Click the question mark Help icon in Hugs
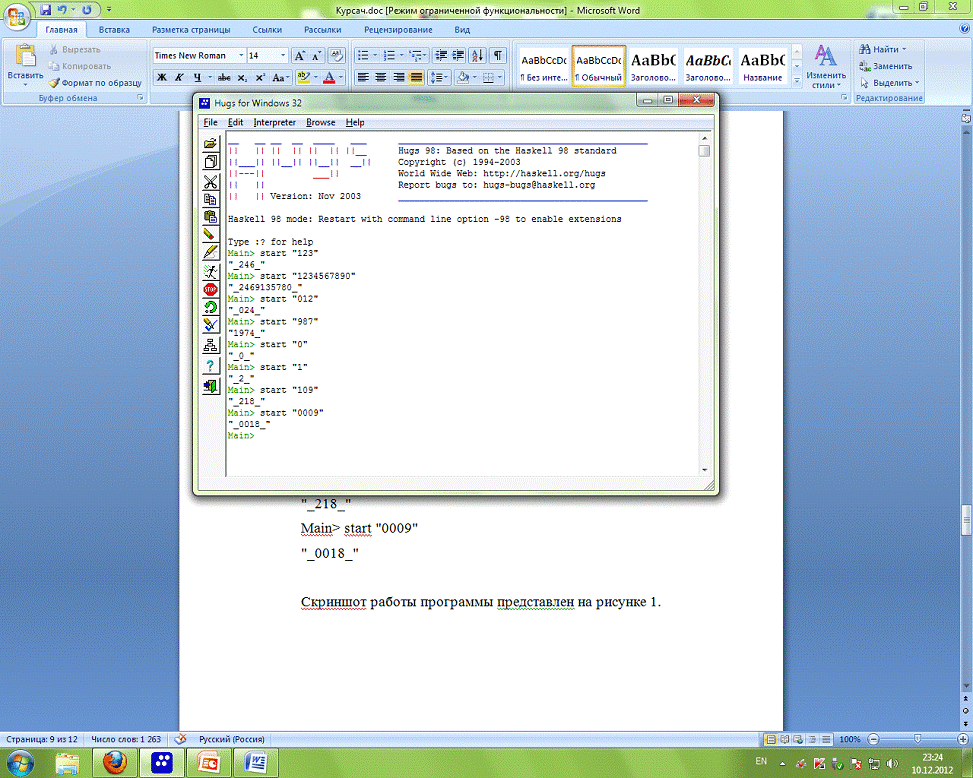Image resolution: width=973 pixels, height=778 pixels. pyautogui.click(x=210, y=366)
